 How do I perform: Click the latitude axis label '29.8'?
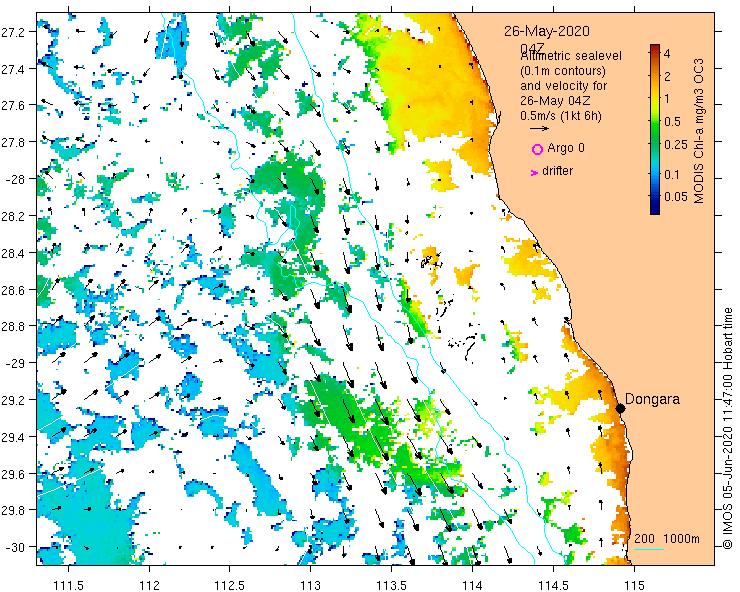[x=12, y=510]
